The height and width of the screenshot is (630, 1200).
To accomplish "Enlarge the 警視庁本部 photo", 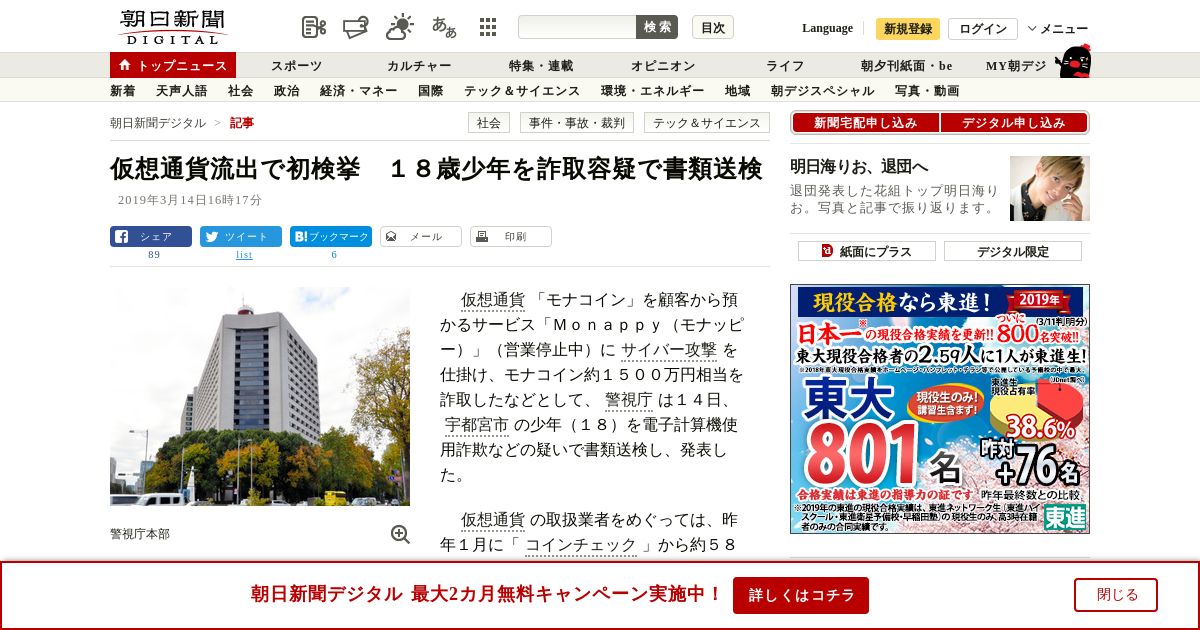I will point(260,396).
